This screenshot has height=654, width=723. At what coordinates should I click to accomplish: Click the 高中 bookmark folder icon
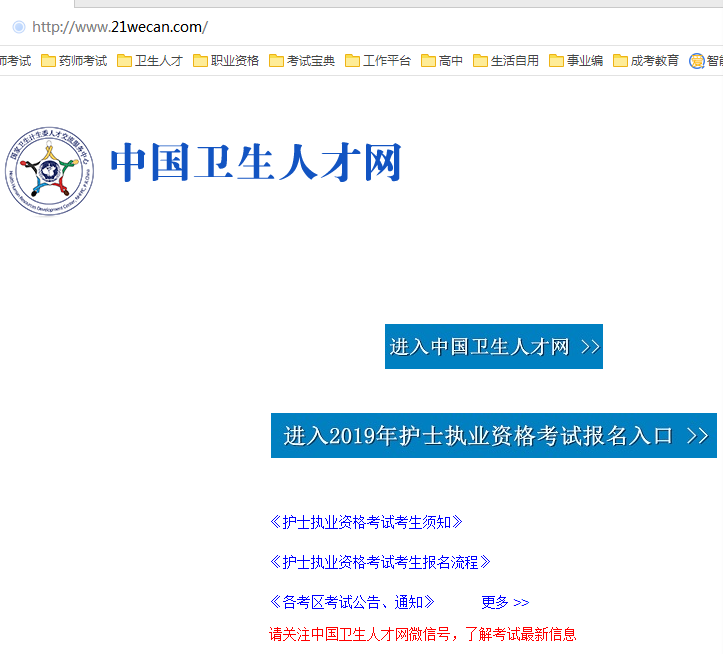click(428, 61)
